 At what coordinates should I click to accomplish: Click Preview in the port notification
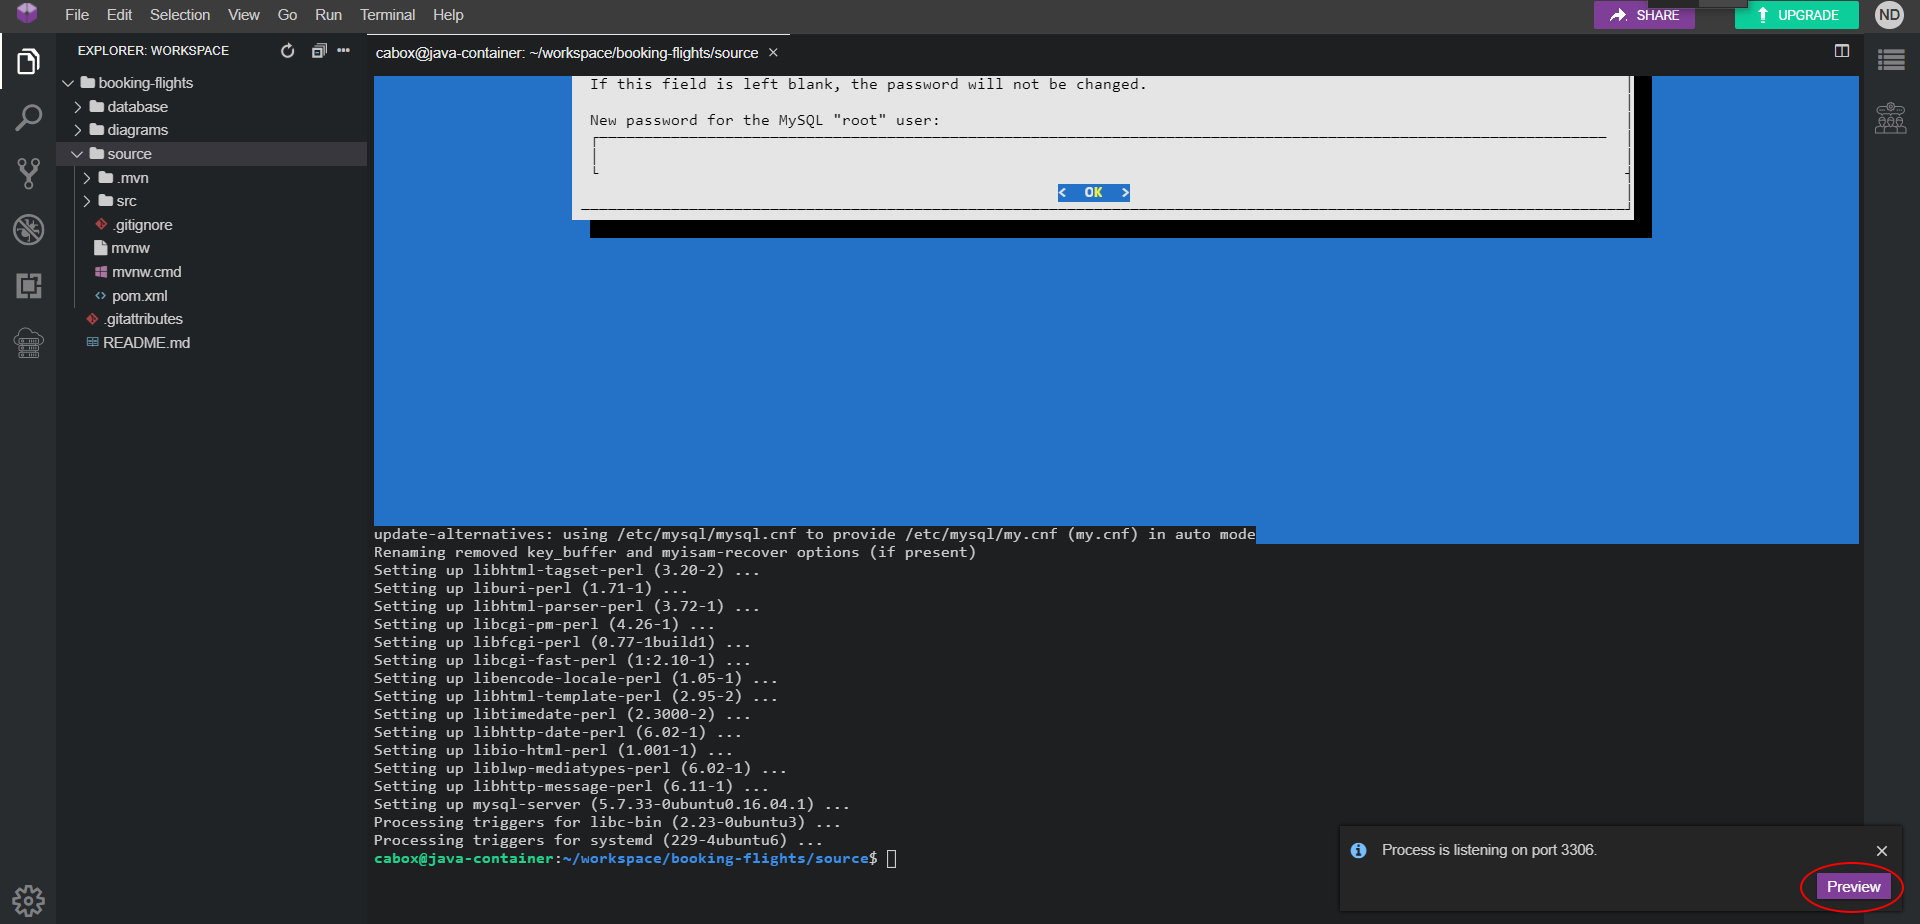click(x=1853, y=887)
